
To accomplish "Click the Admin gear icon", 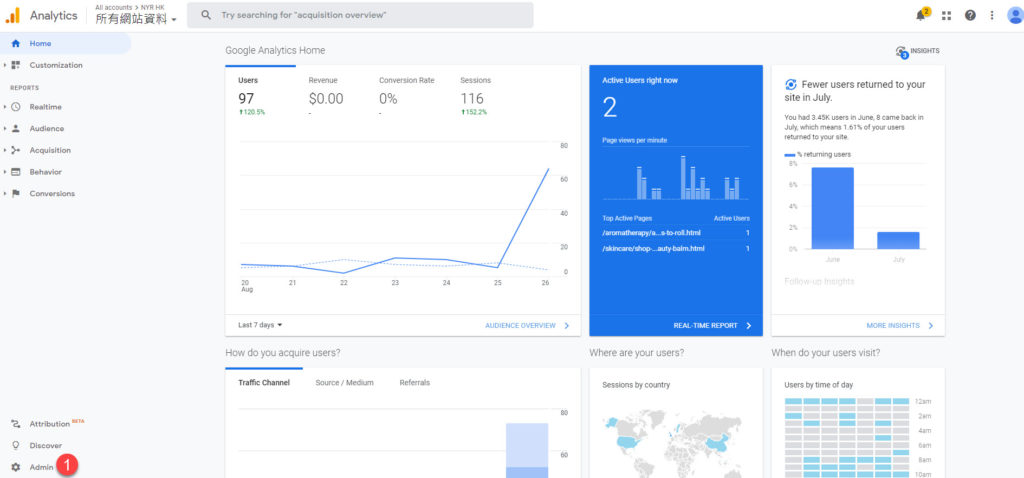I will 15,467.
